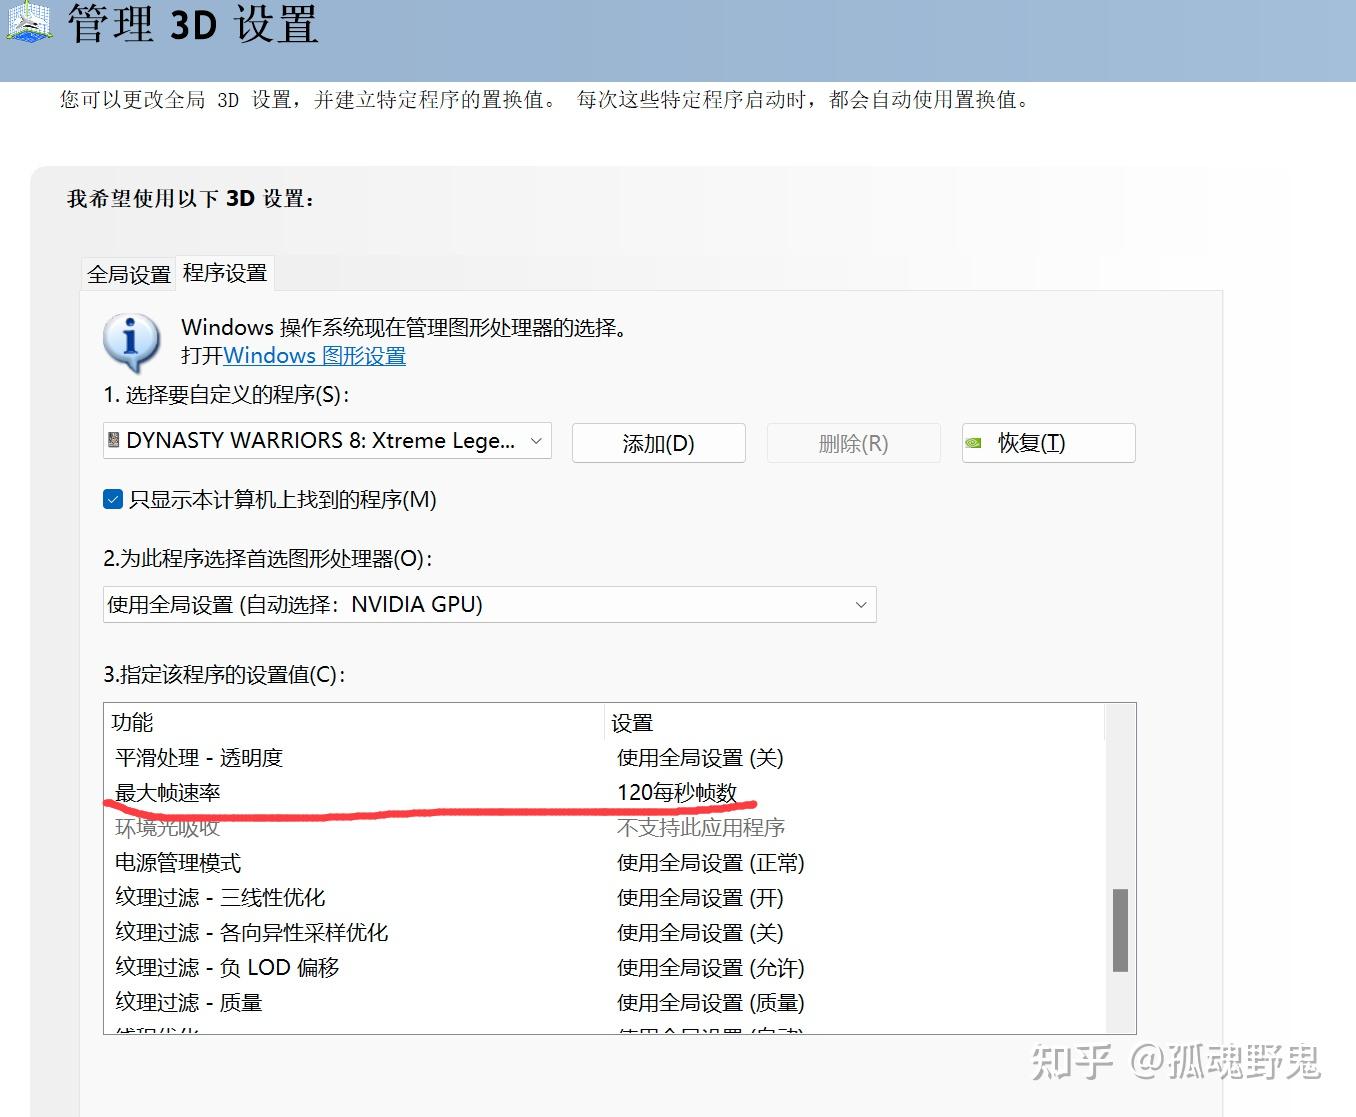Image resolution: width=1356 pixels, height=1117 pixels.
Task: Click the 设置 column header
Action: coord(855,722)
